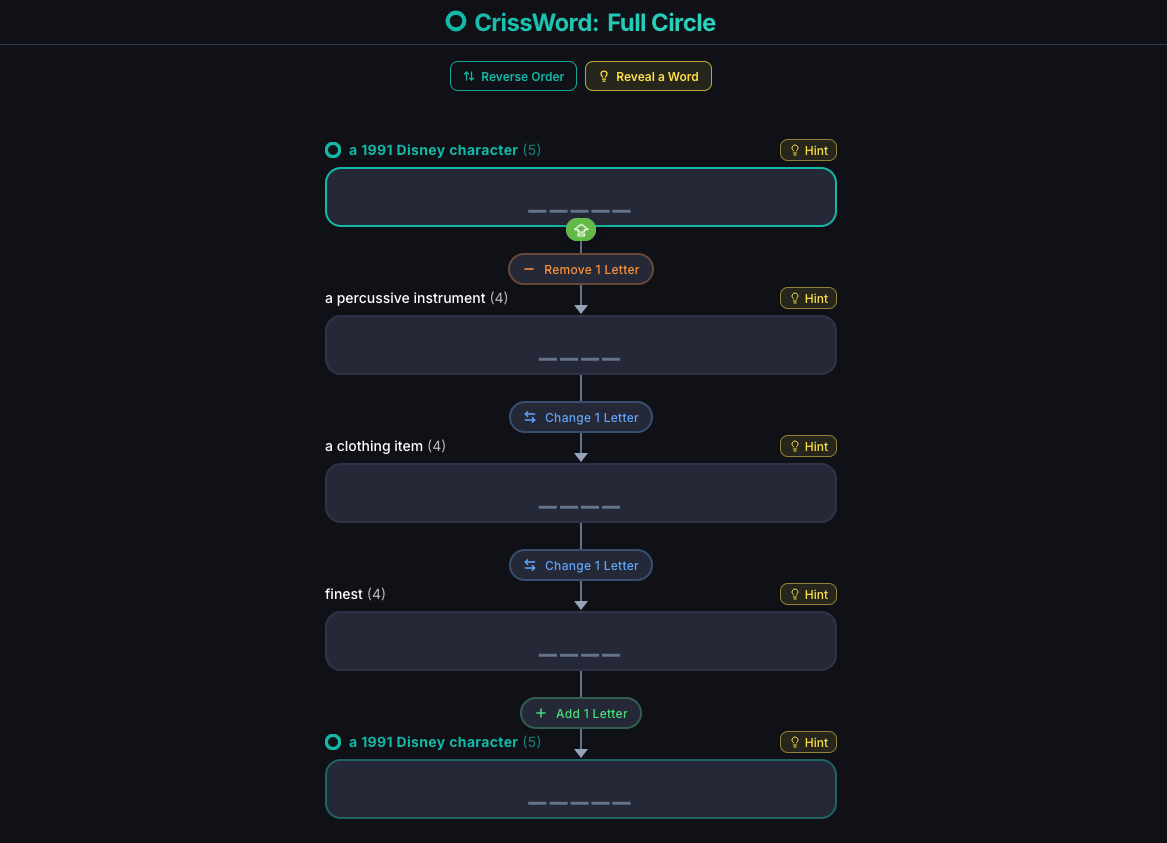Click the Reverse Order button
The image size is (1167, 843).
(x=513, y=75)
